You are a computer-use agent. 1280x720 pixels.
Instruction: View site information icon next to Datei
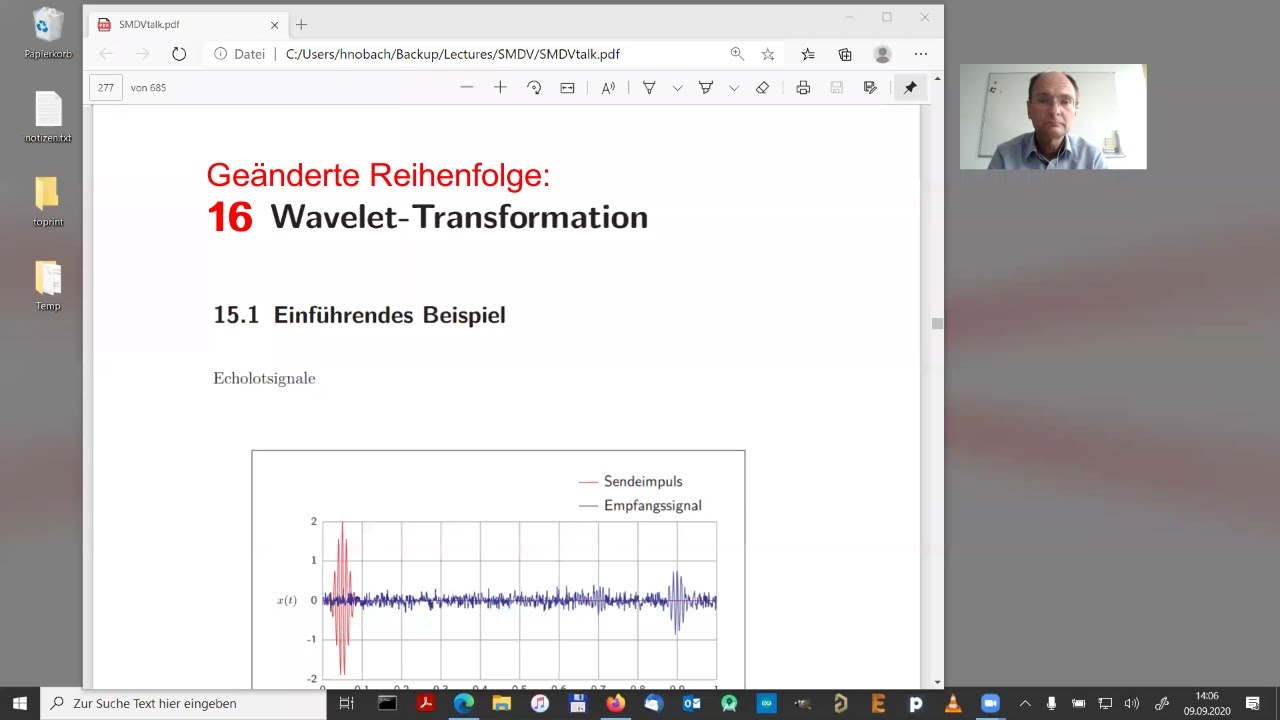pos(220,54)
